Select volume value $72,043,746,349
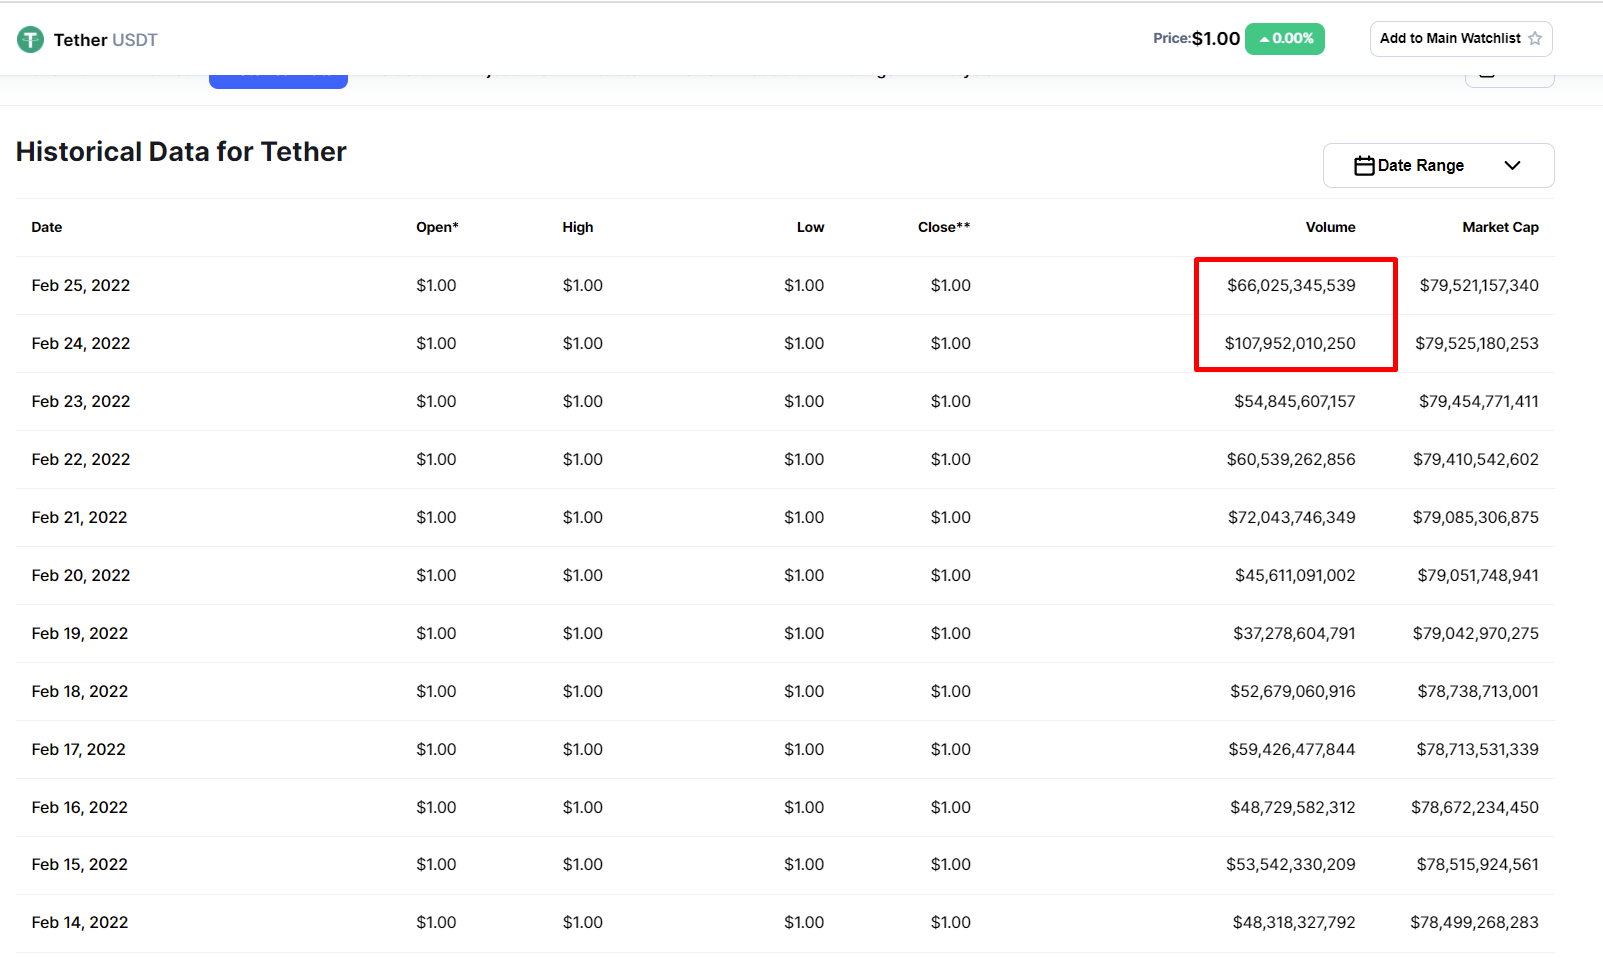1603x958 pixels. pyautogui.click(x=1292, y=517)
